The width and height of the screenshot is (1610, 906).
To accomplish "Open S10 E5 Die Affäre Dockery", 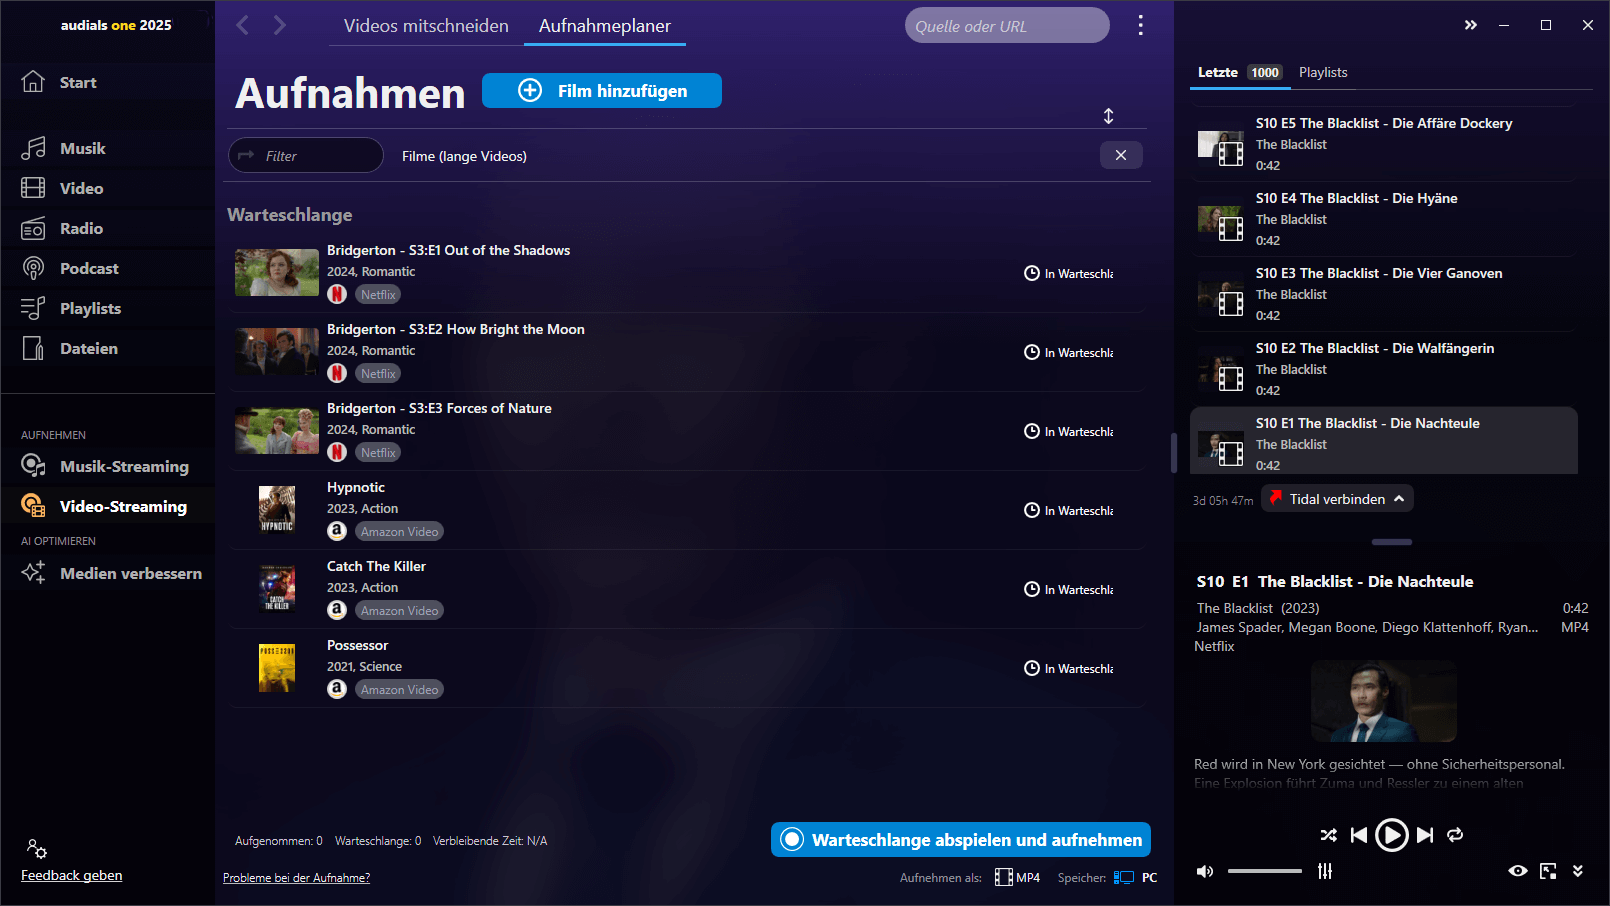I will (1384, 144).
